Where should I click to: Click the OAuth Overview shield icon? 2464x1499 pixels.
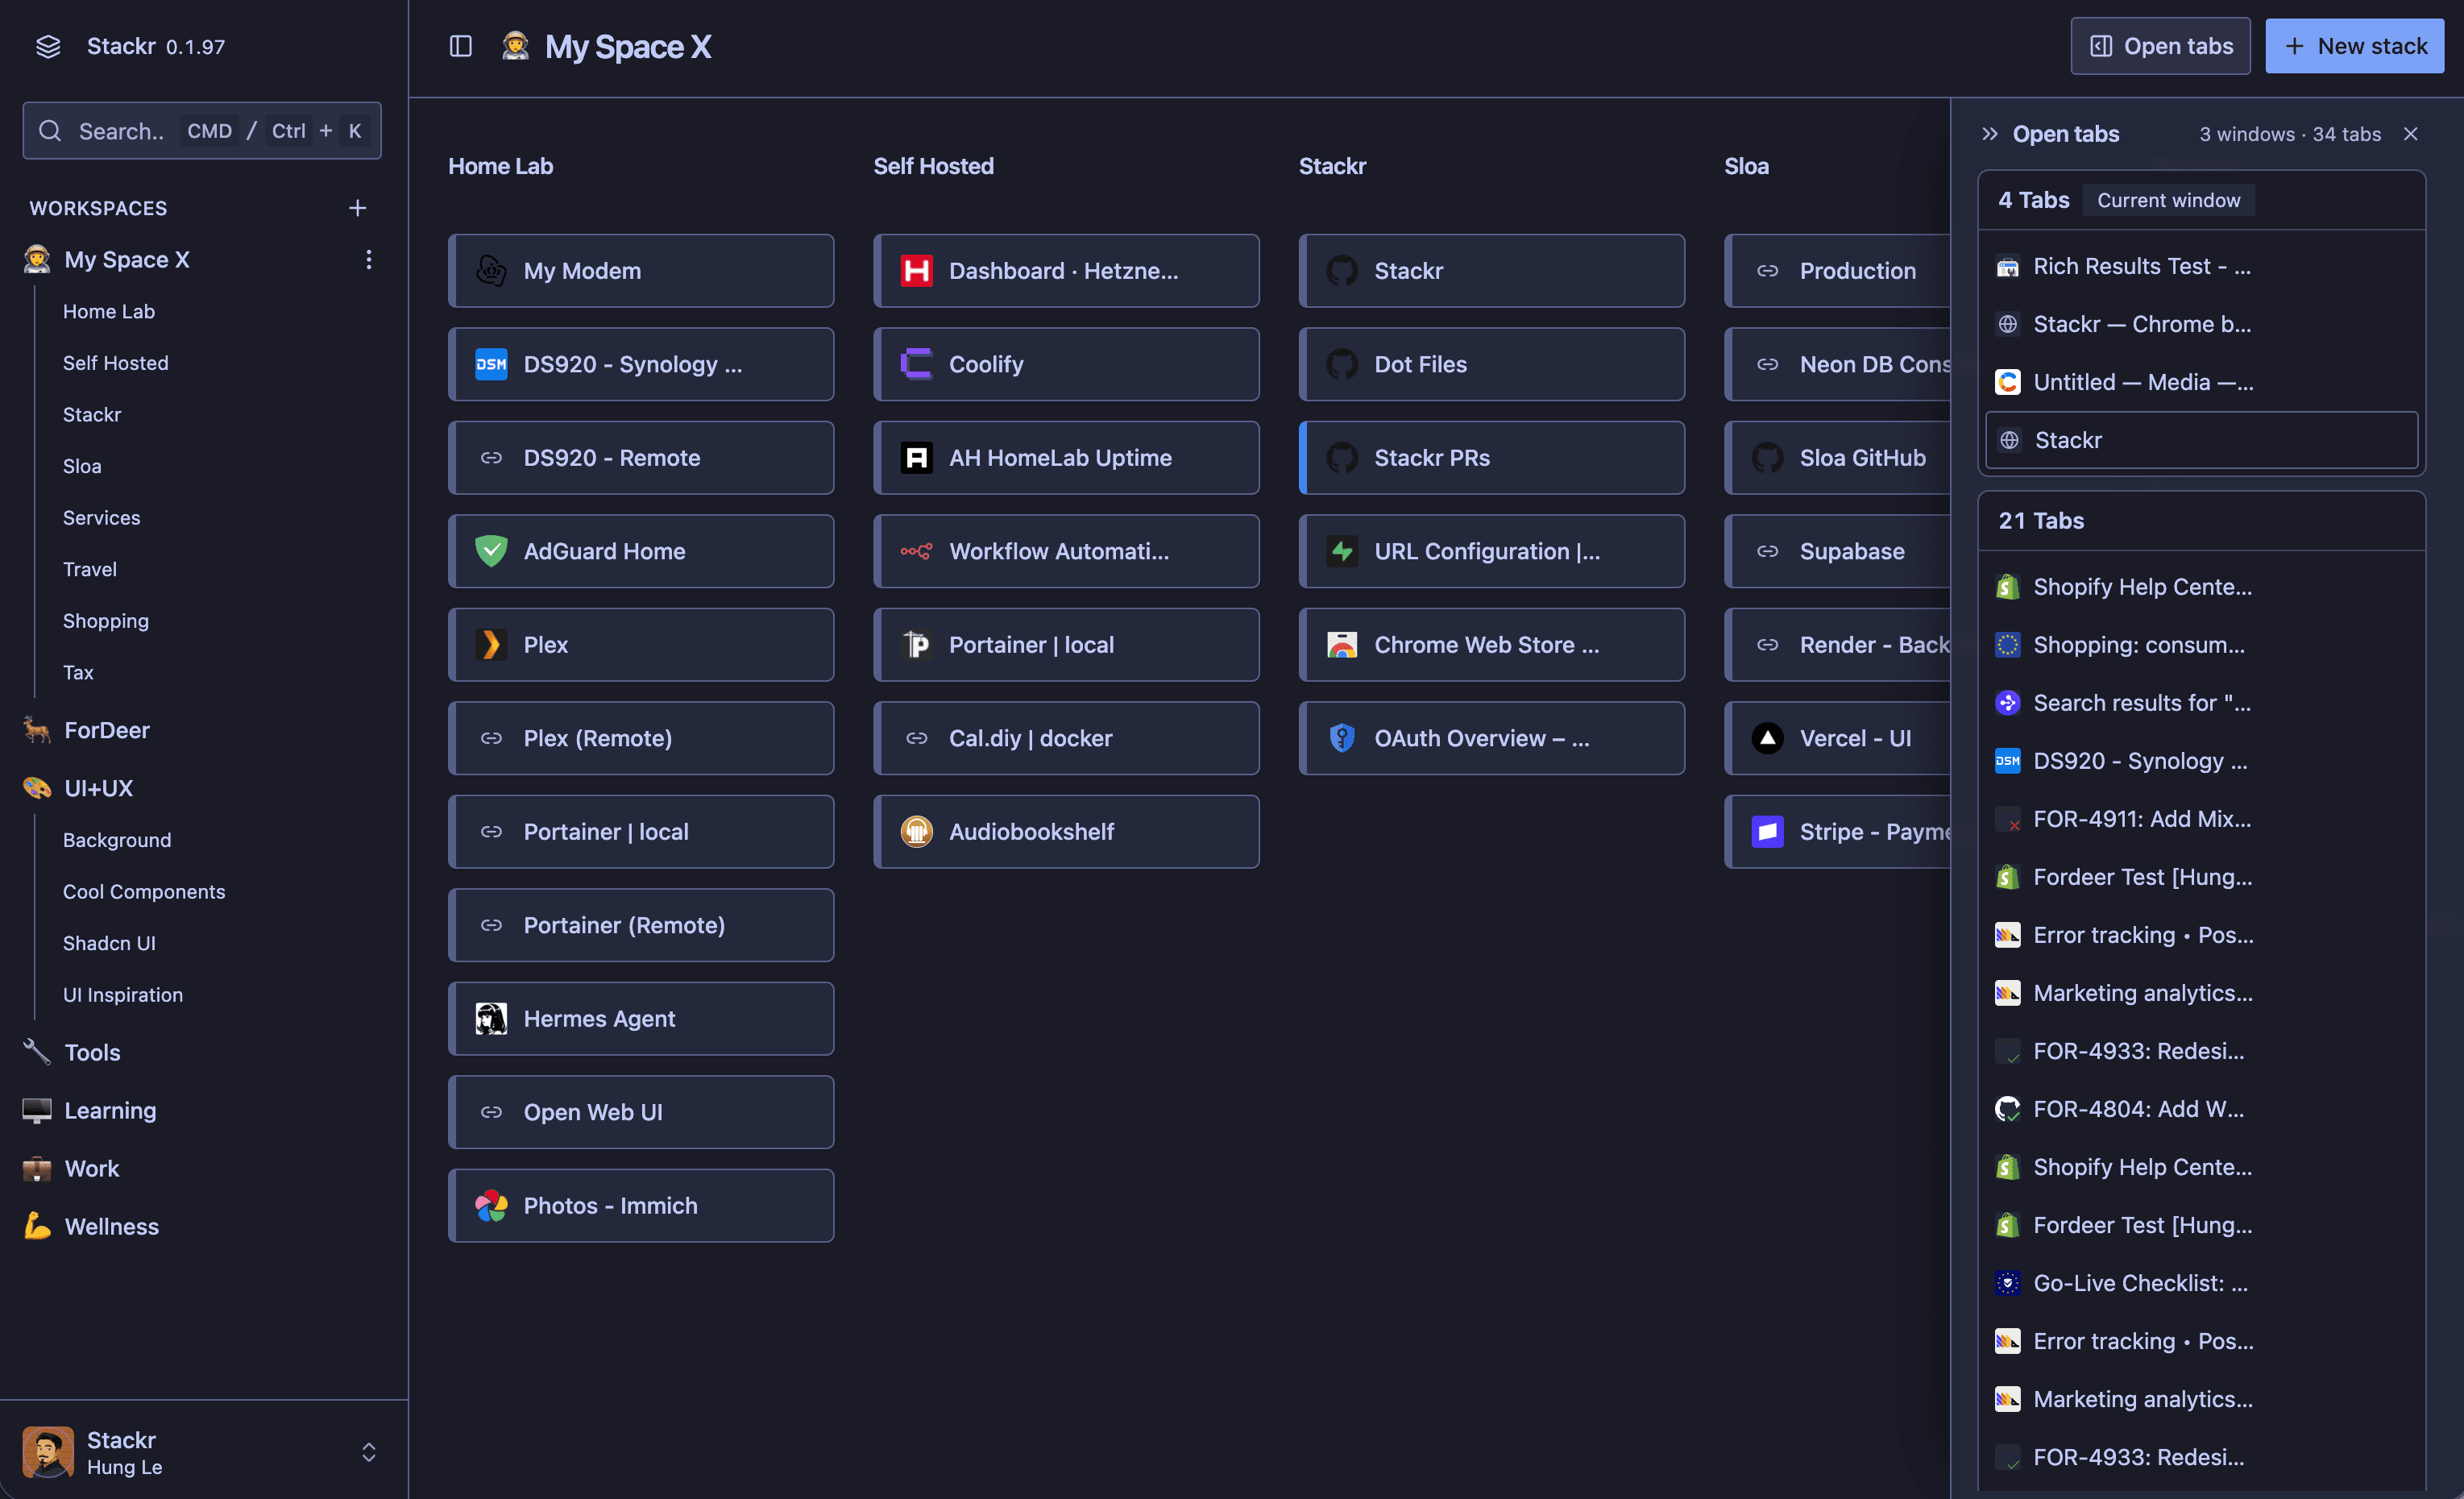(1342, 738)
